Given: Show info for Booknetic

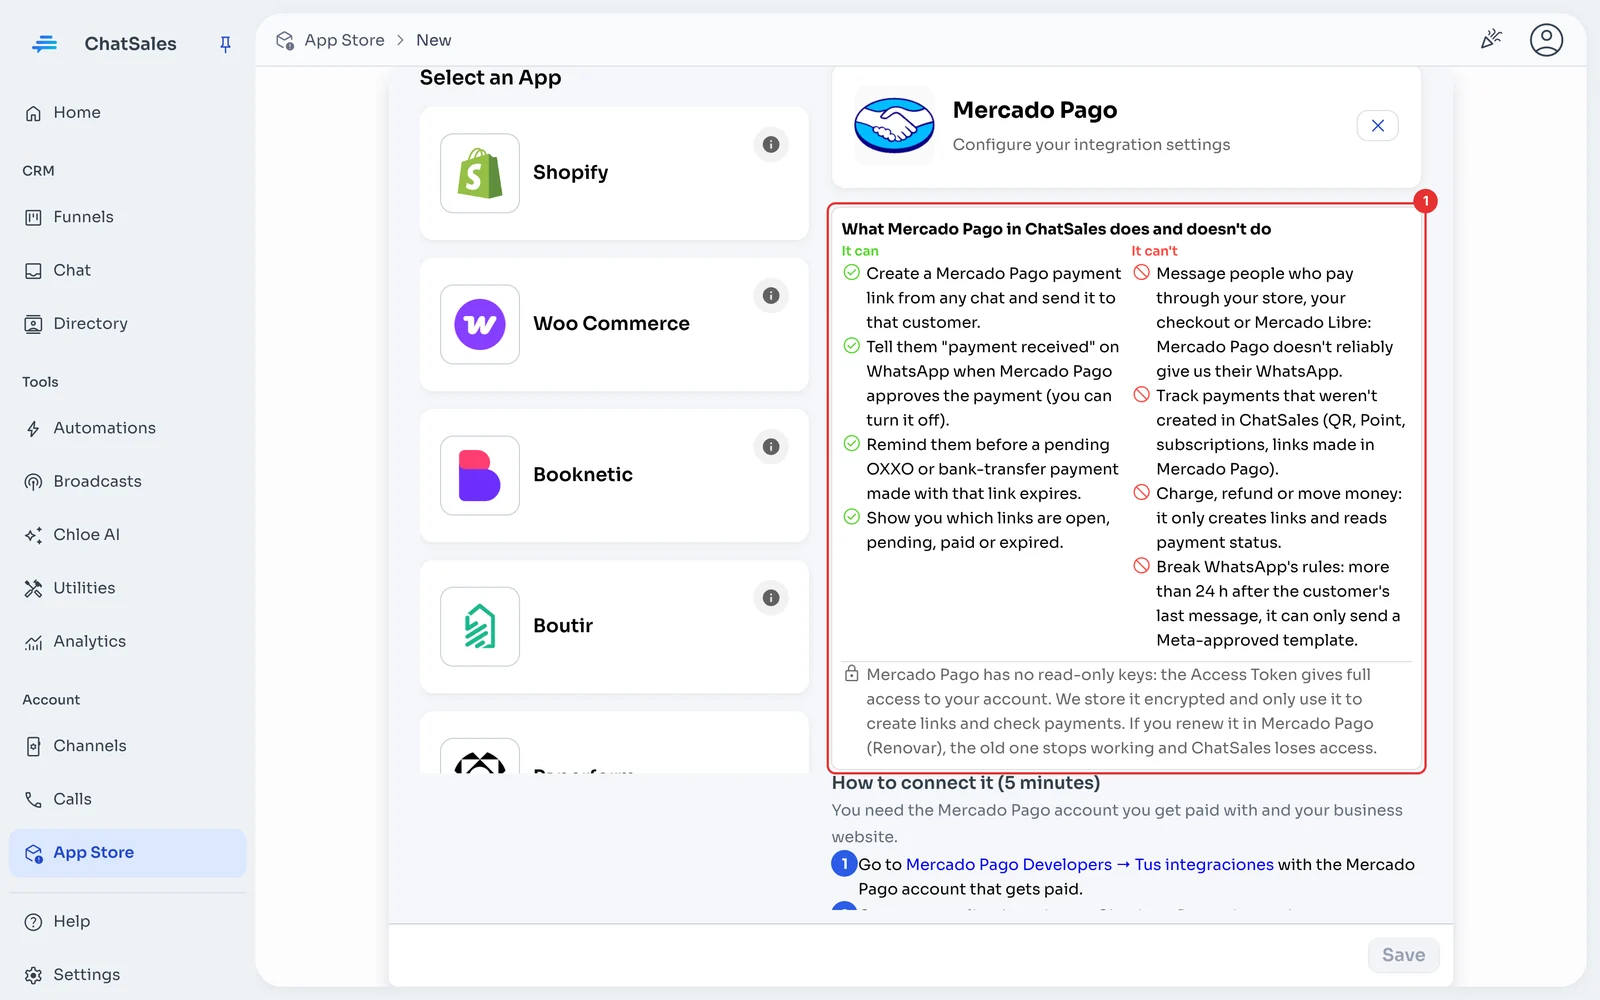Looking at the screenshot, I should click(771, 447).
